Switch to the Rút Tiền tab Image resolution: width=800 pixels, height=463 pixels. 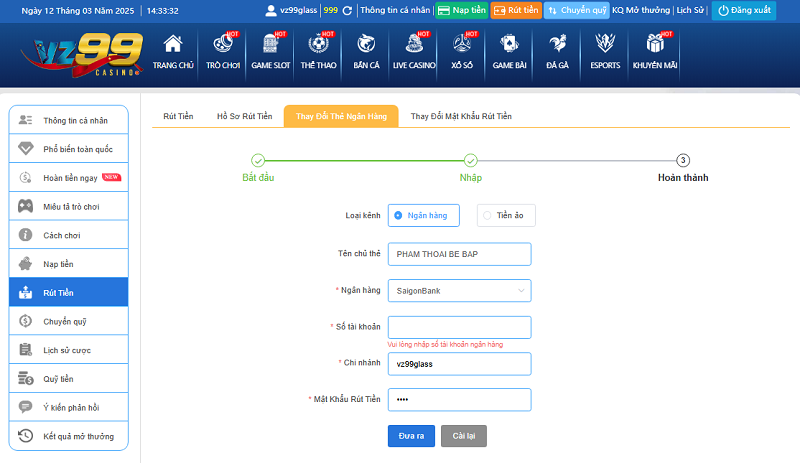(x=178, y=116)
